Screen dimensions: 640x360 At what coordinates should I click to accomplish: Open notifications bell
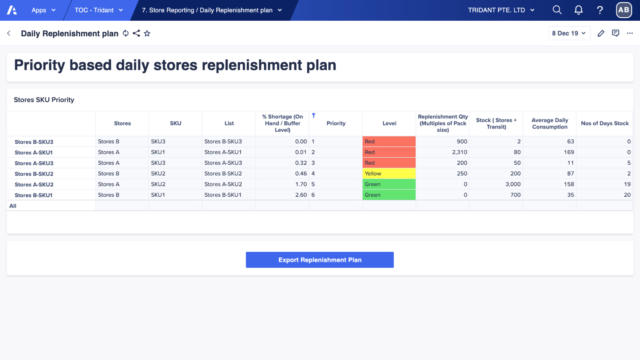pyautogui.click(x=578, y=10)
